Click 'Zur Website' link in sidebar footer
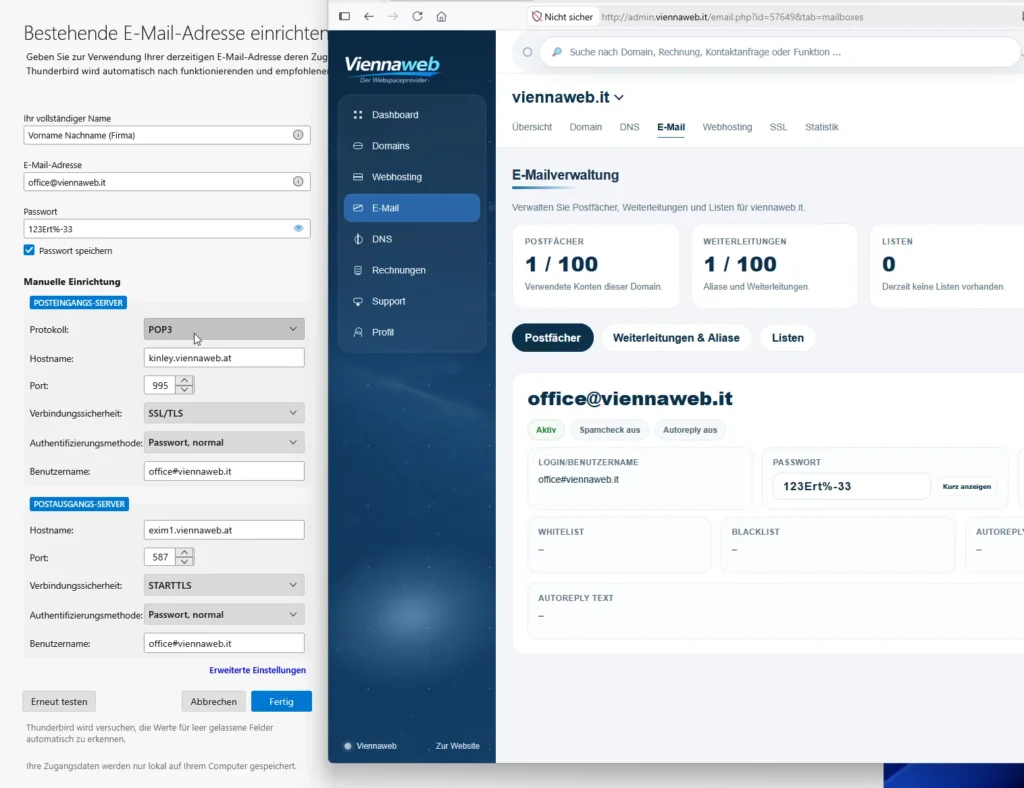This screenshot has height=788, width=1024. [x=457, y=746]
